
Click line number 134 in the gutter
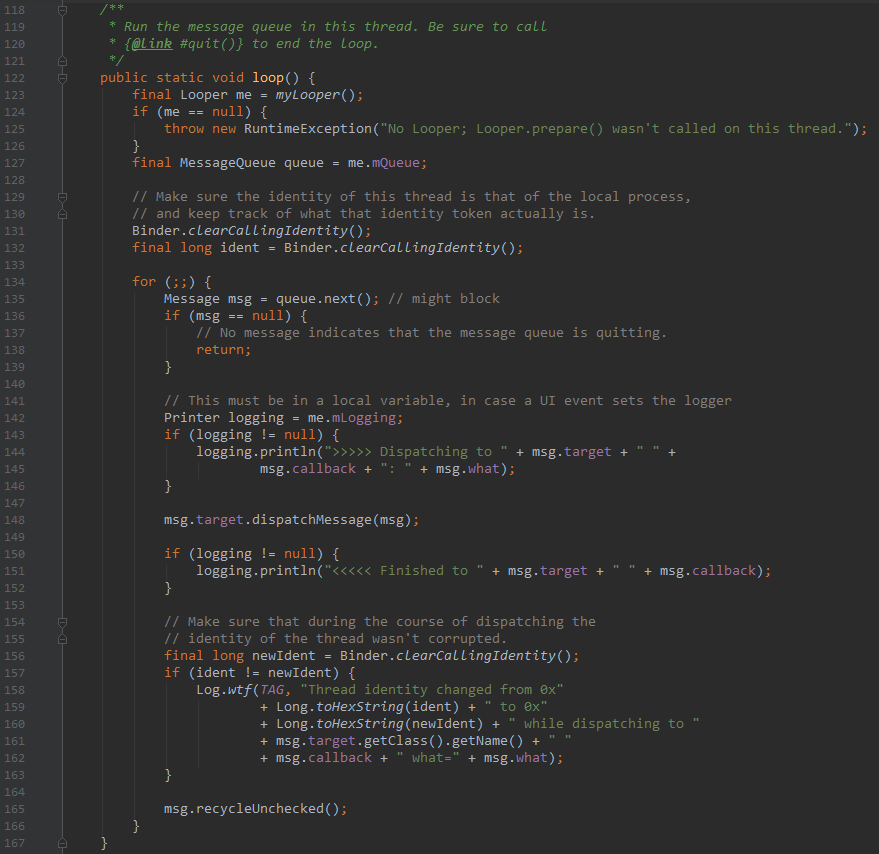15,282
